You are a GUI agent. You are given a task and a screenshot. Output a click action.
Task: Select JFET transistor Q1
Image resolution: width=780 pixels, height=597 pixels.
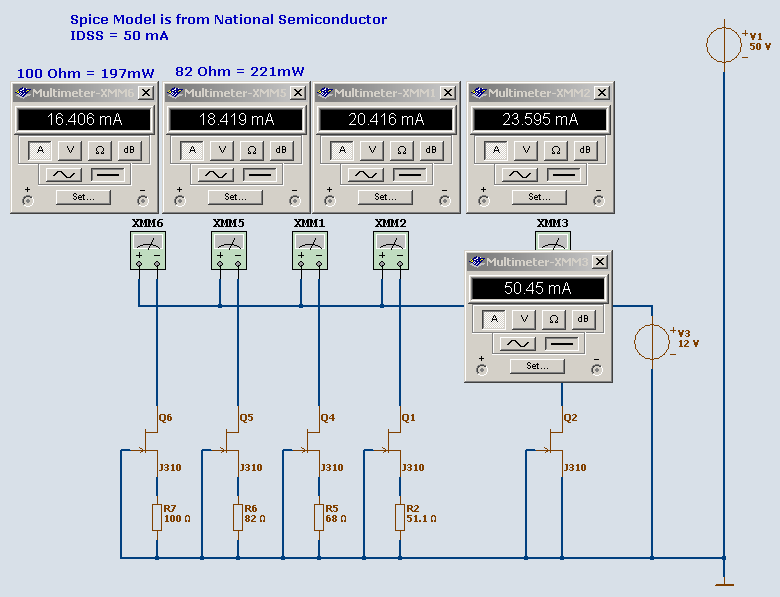[392, 442]
